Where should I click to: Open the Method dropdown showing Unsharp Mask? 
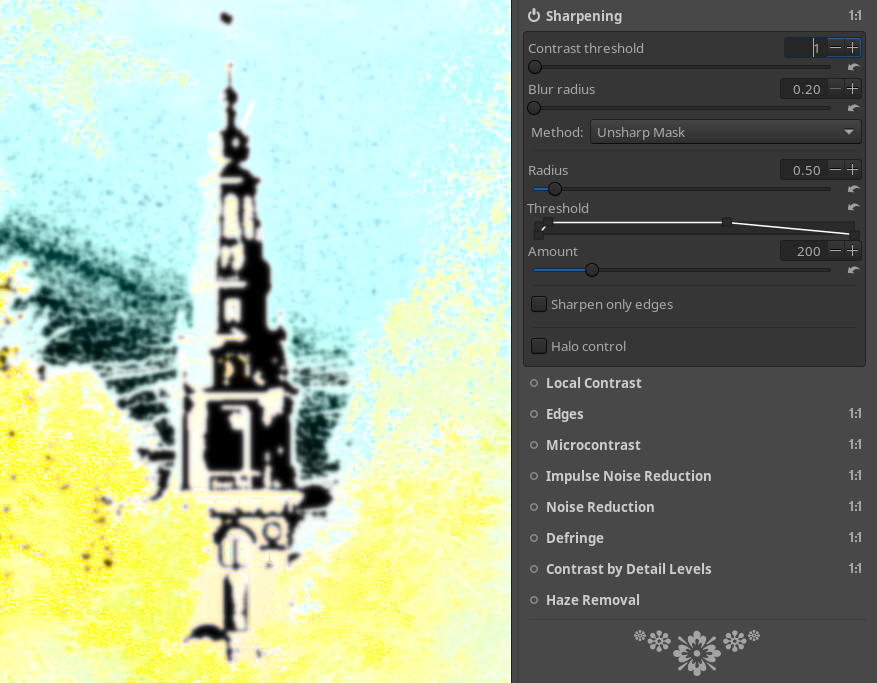click(x=725, y=133)
